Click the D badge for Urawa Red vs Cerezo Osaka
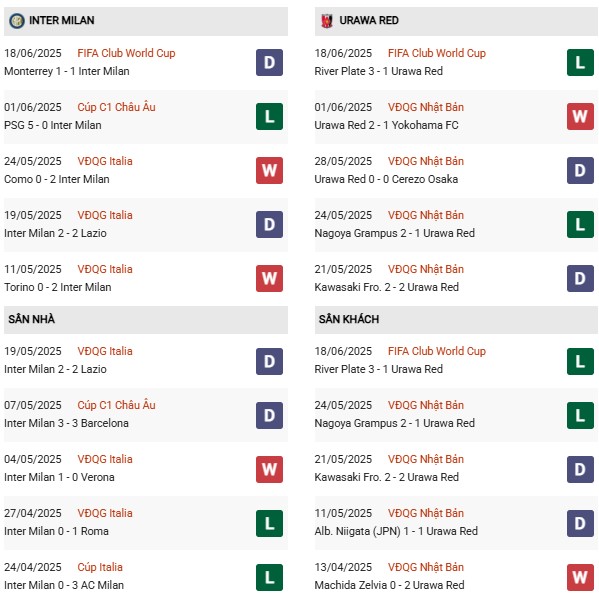Screen dimensions: 599x604 (580, 170)
